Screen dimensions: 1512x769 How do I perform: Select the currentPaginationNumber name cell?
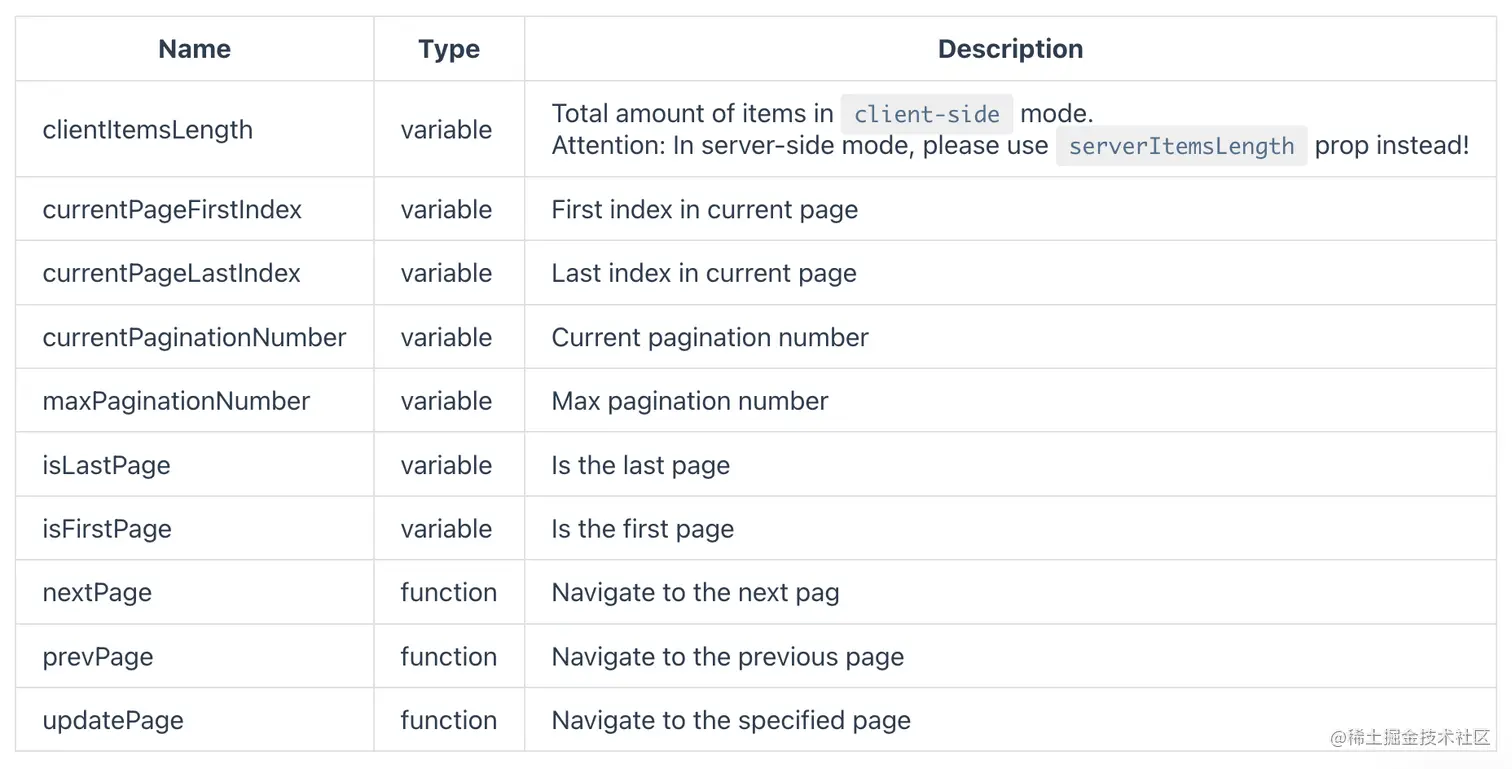[x=194, y=337]
